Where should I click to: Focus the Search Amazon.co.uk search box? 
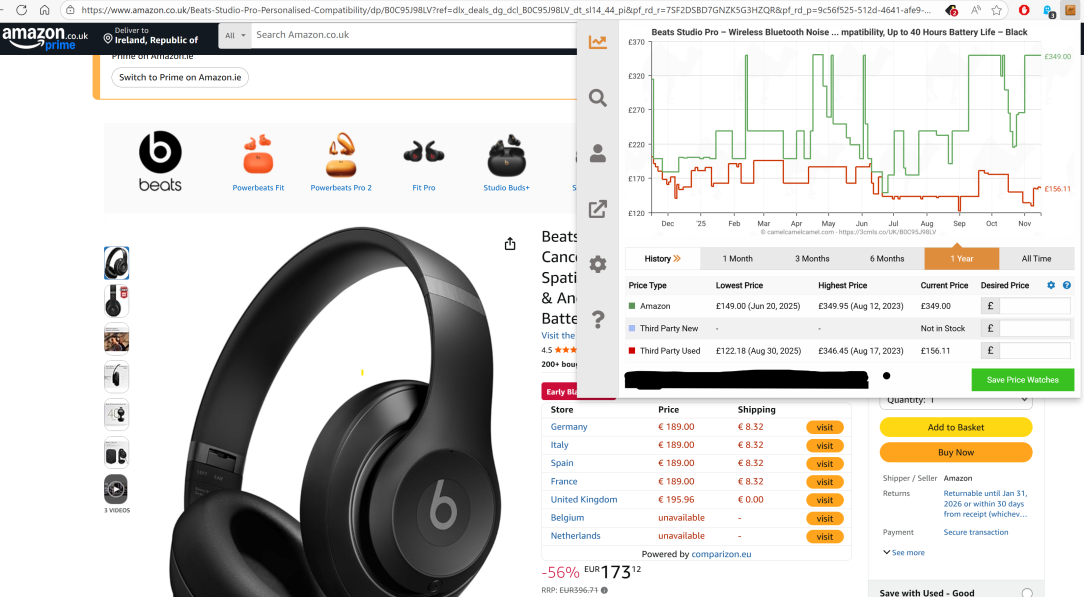(x=415, y=35)
